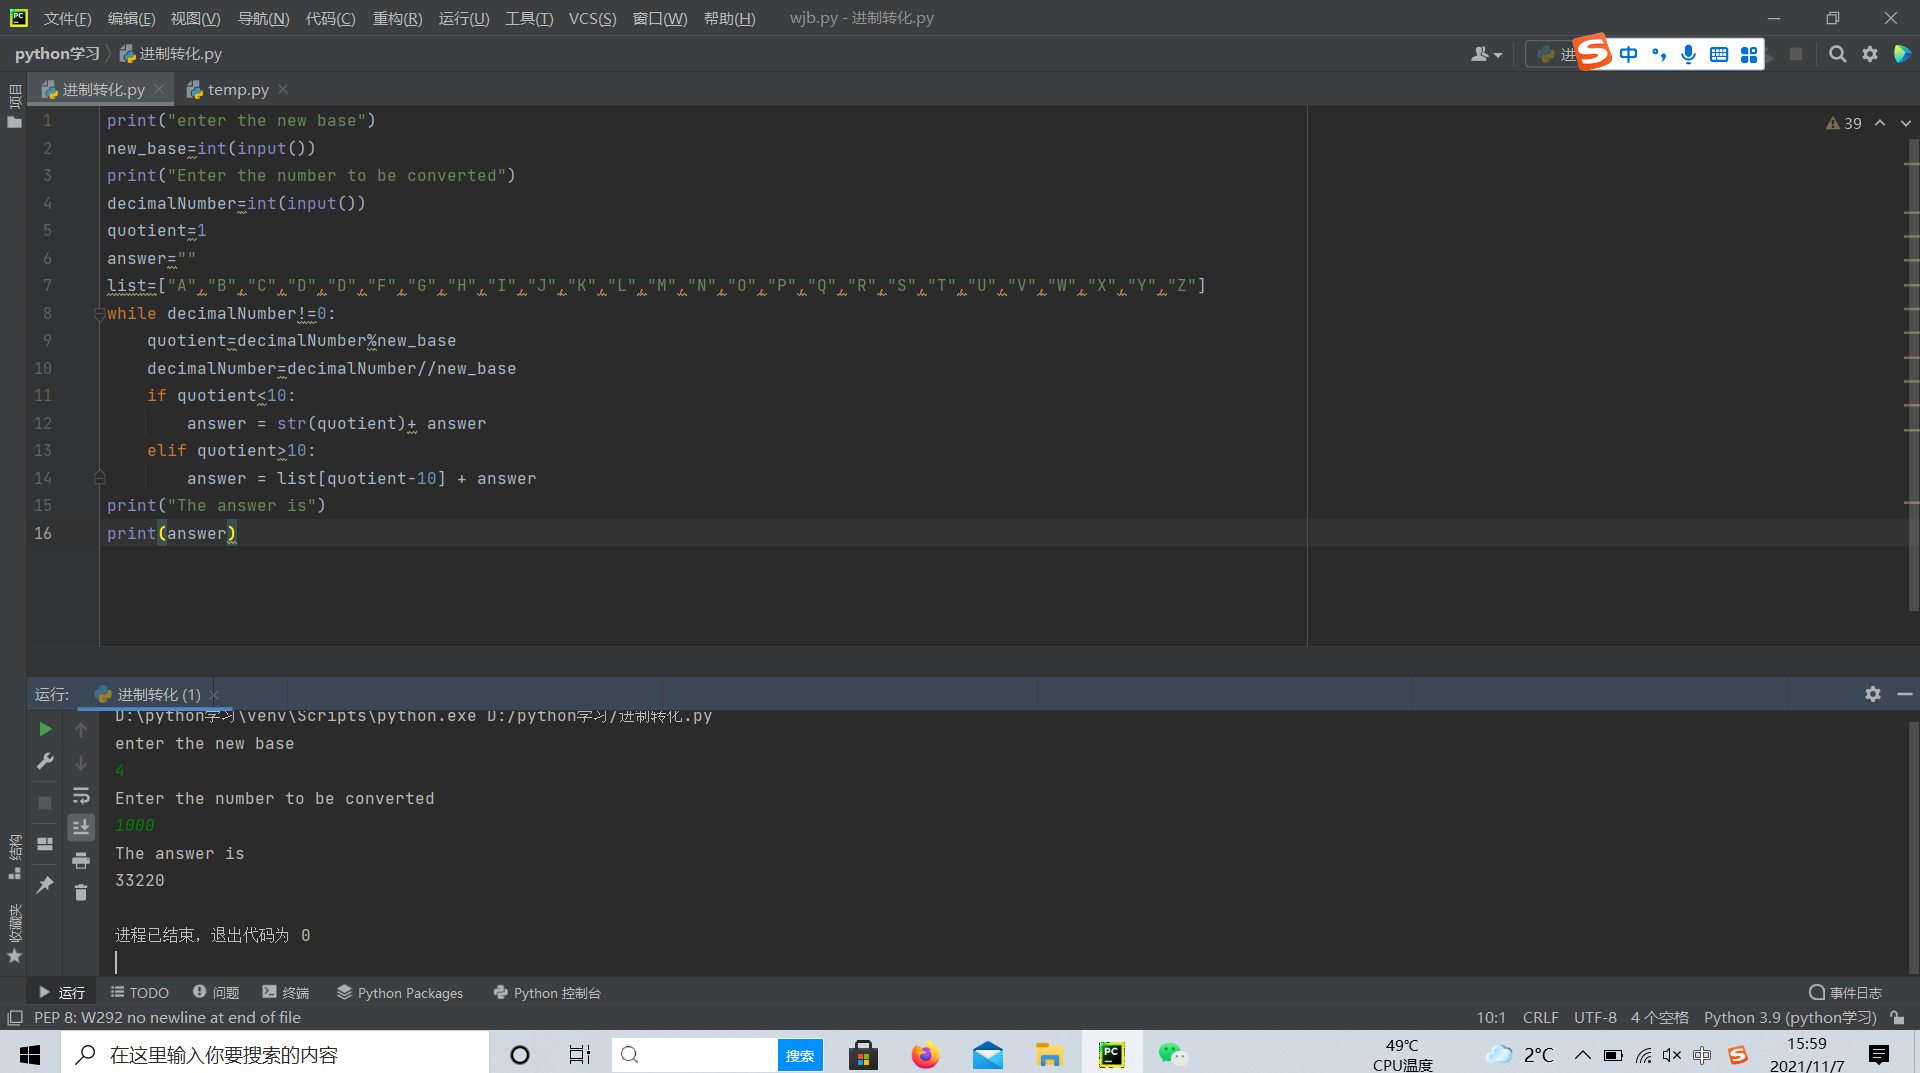1920x1073 pixels.
Task: Toggle scroll to end of console
Action: [81, 827]
